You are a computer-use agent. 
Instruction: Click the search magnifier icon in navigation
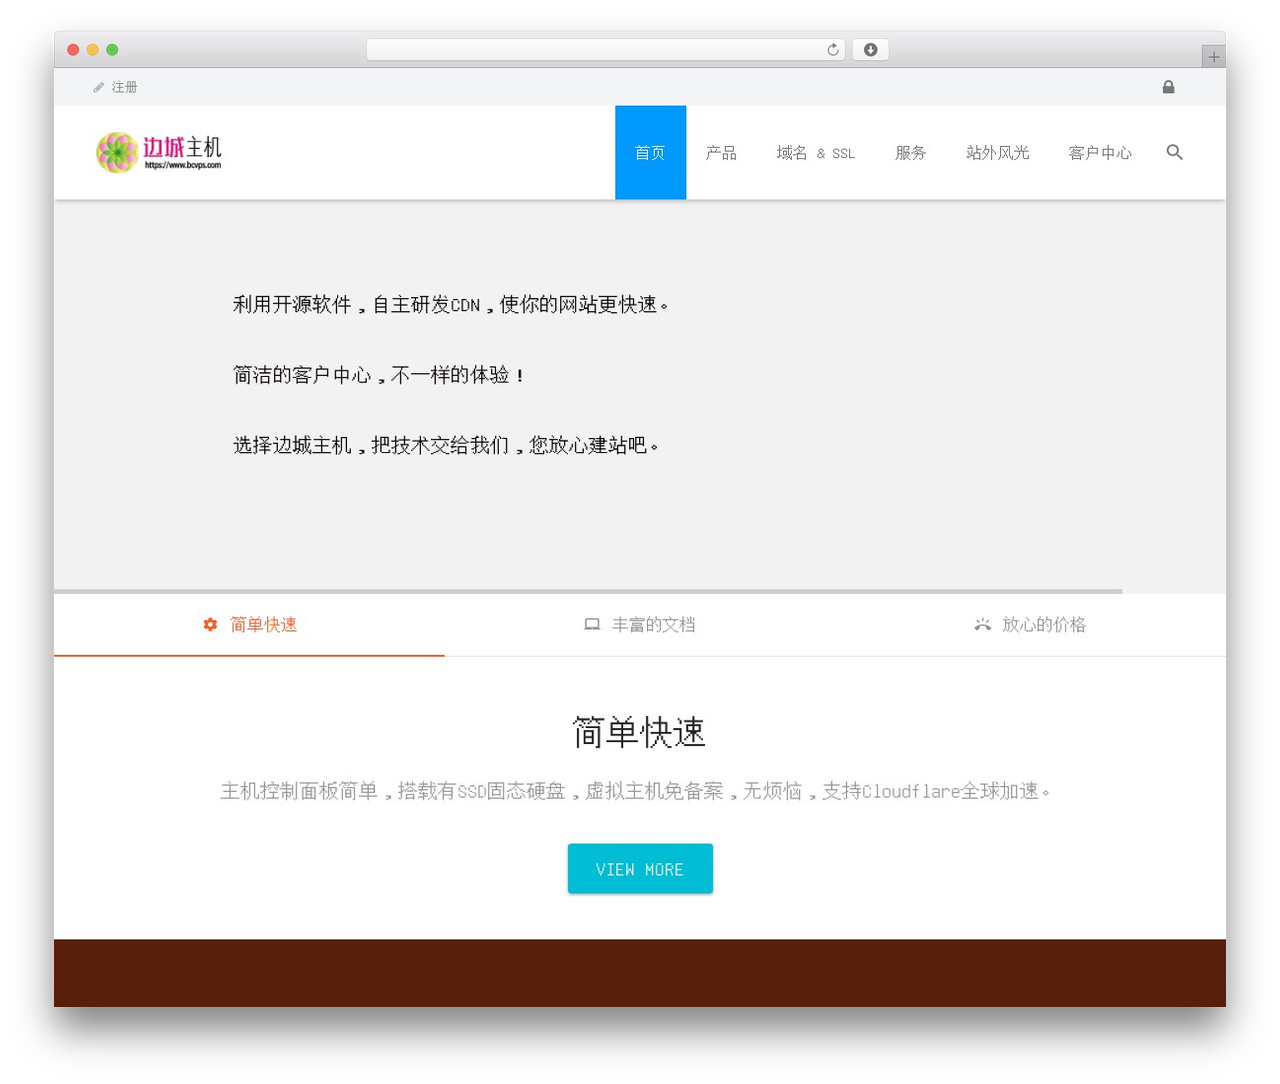(1174, 152)
